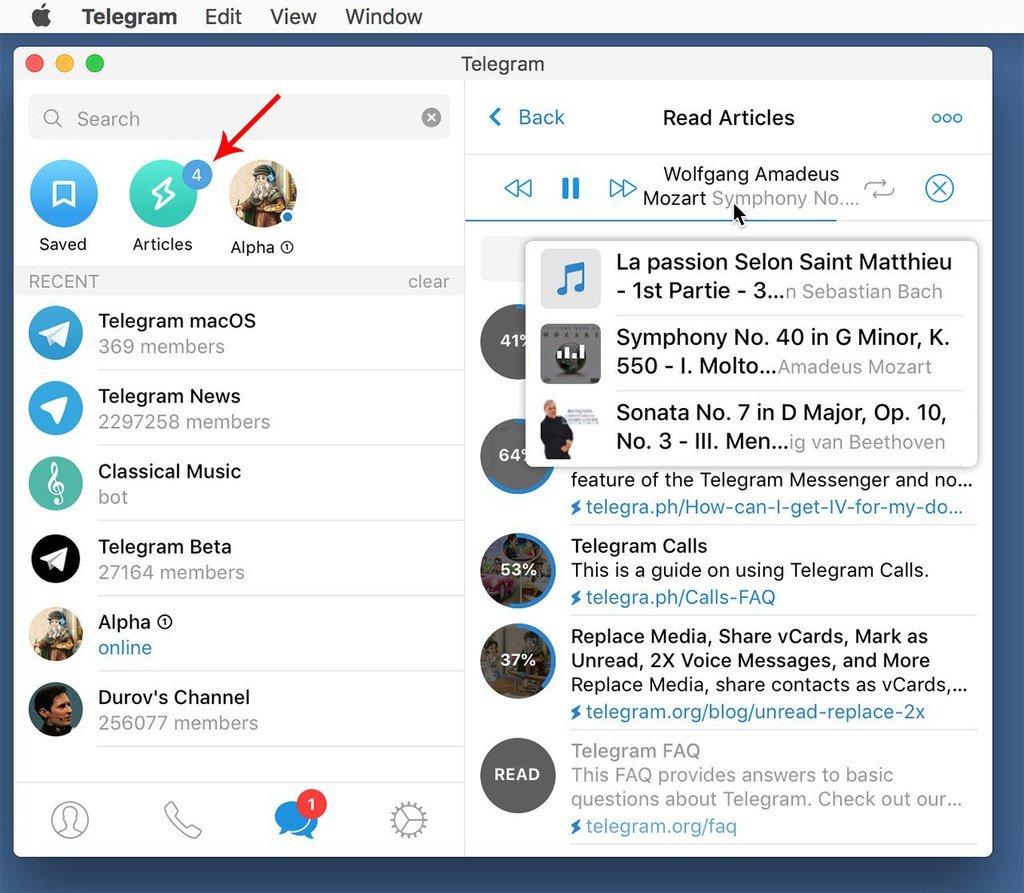The height and width of the screenshot is (893, 1024).
Task: Open the Edit menu
Action: [223, 16]
